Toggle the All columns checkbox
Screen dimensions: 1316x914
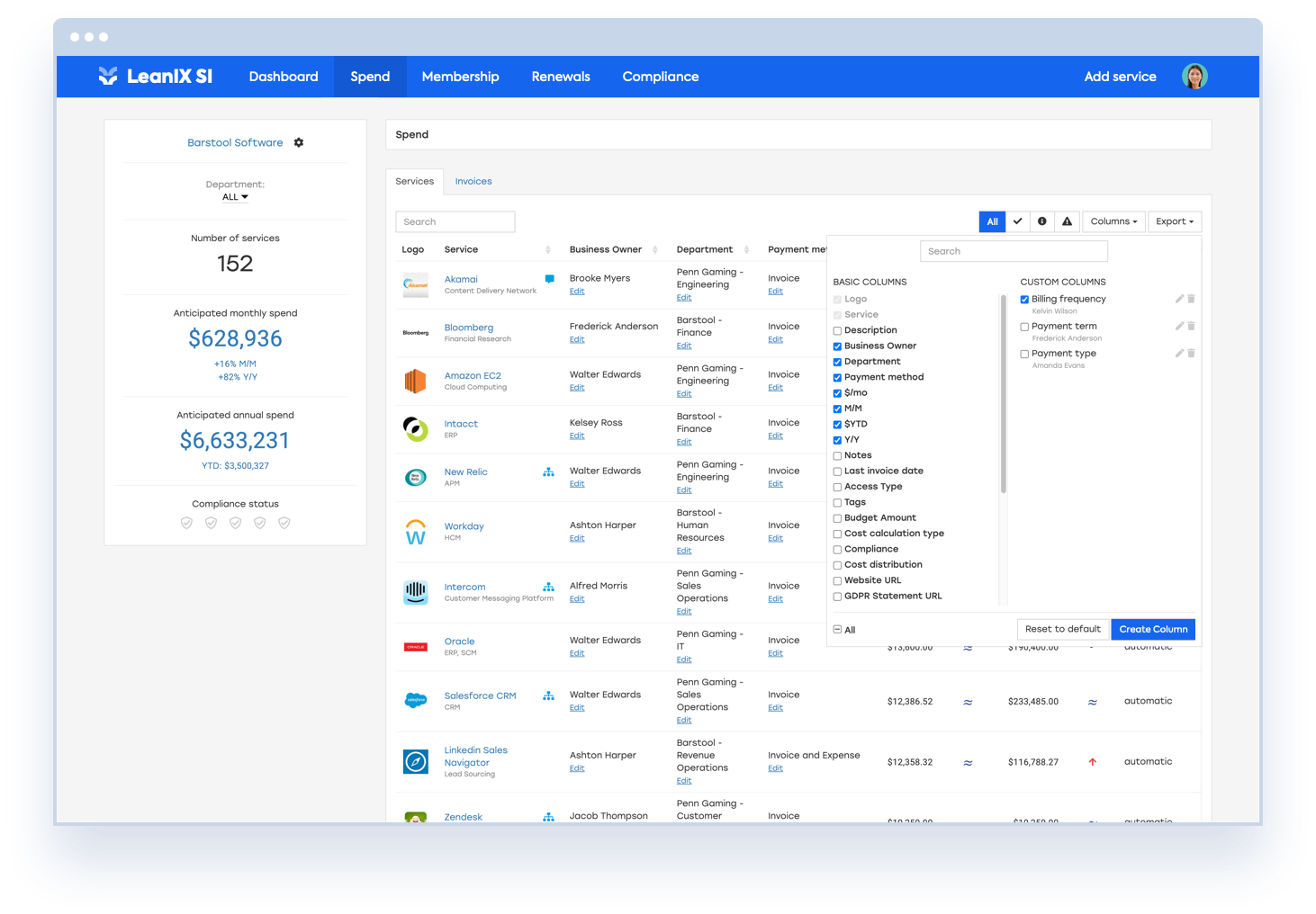(x=838, y=630)
